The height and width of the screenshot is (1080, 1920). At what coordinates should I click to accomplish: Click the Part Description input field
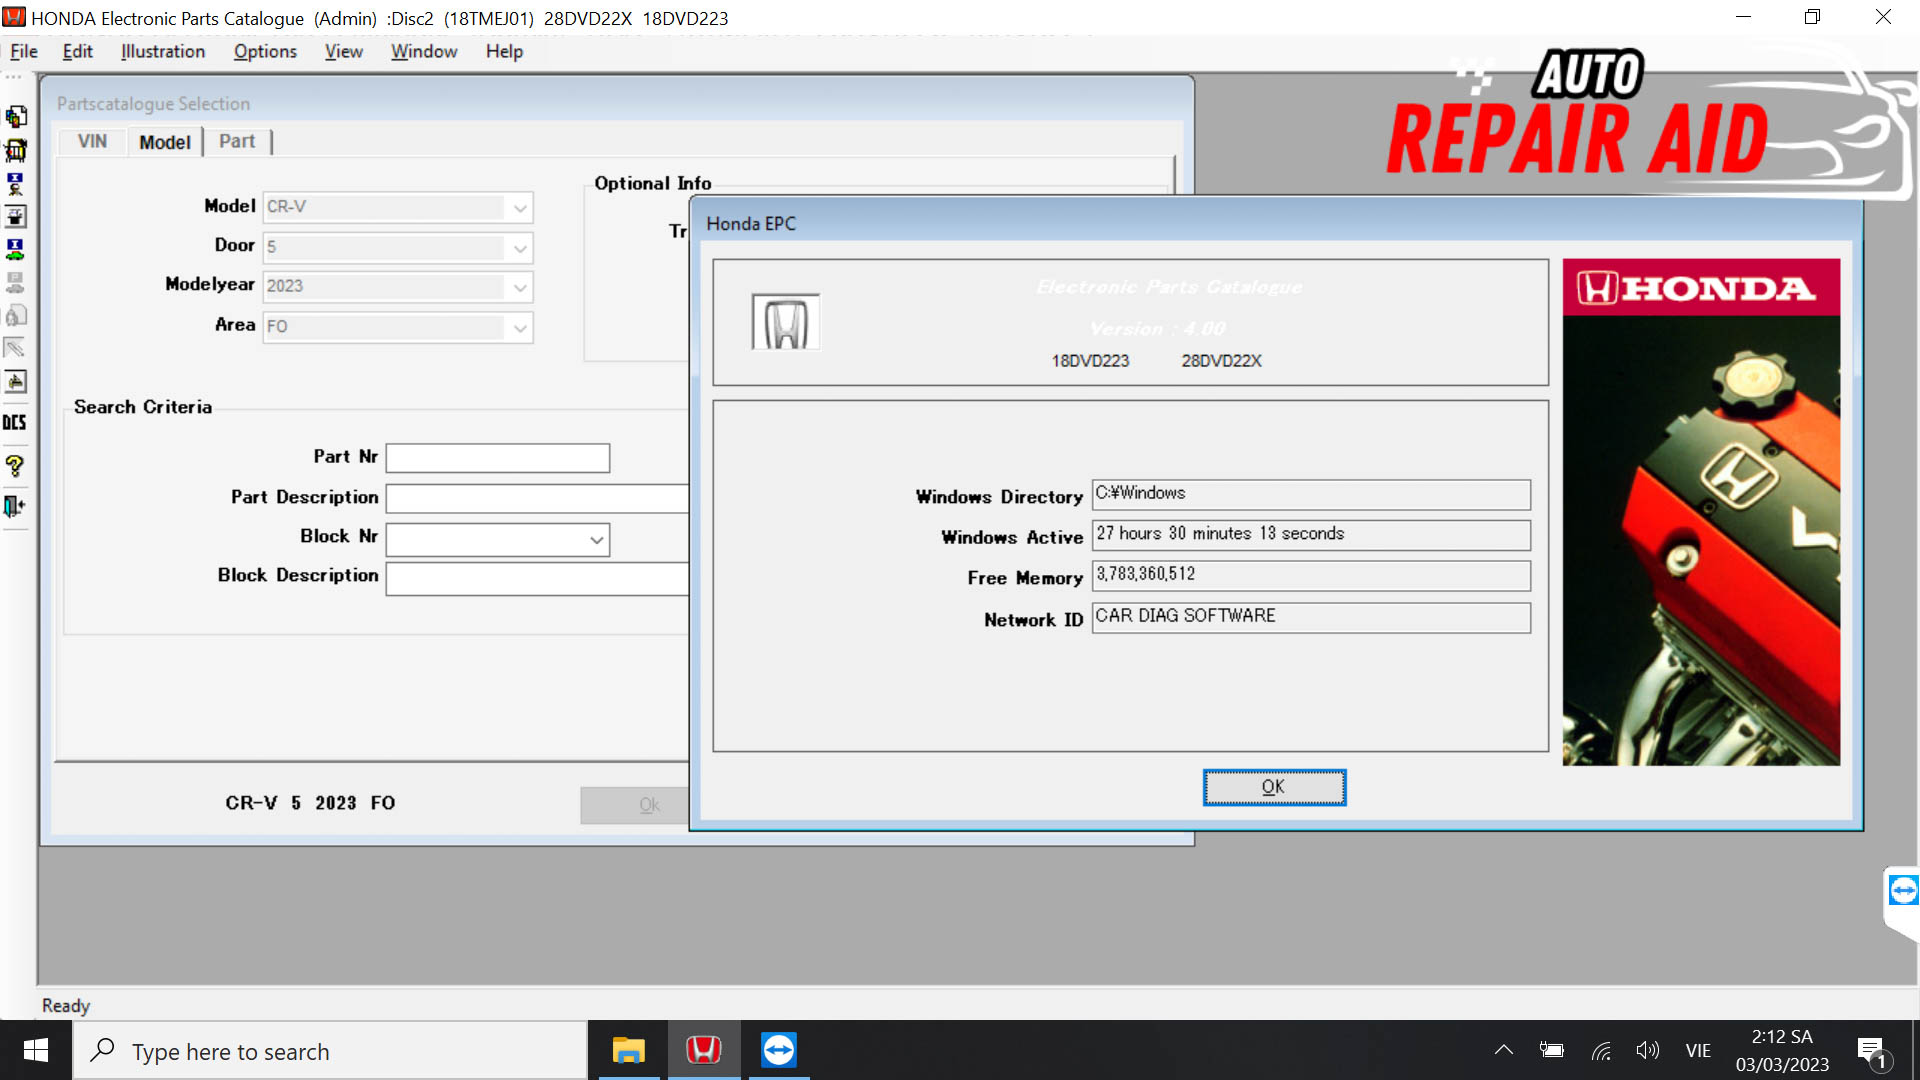coord(538,498)
